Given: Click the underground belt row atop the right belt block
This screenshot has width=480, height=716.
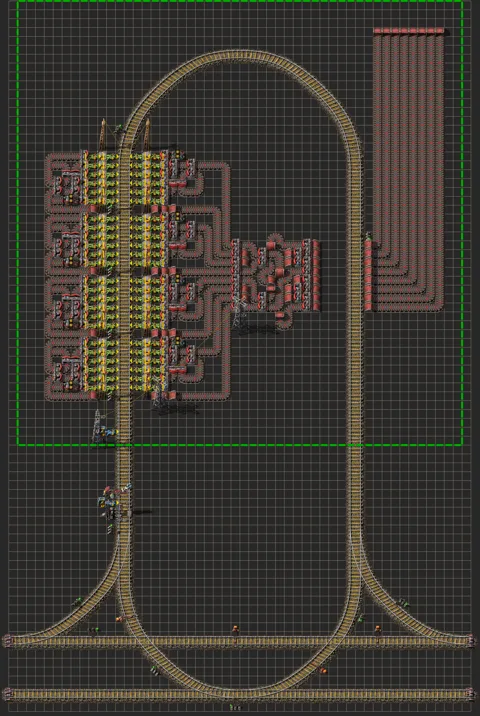Looking at the screenshot, I should [x=408, y=31].
